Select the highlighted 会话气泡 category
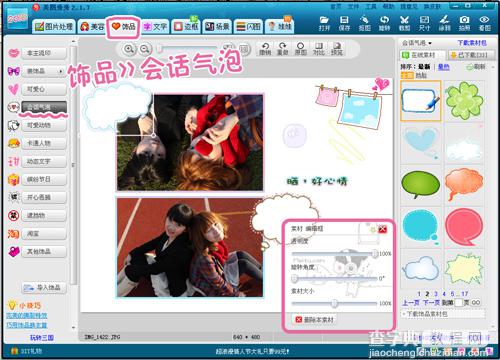Screen dimensions: 500x360 pyautogui.click(x=44, y=107)
